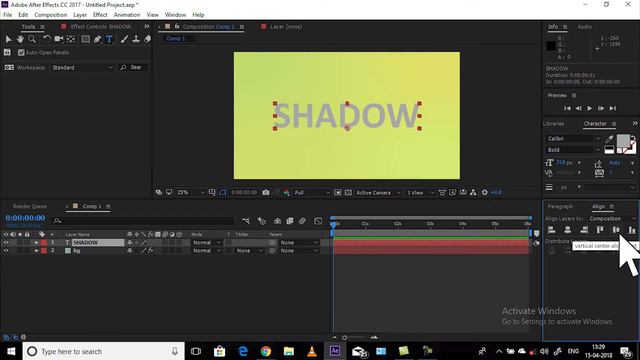640x360 pixels.
Task: Open the Bold font style dropdown
Action: coord(573,150)
